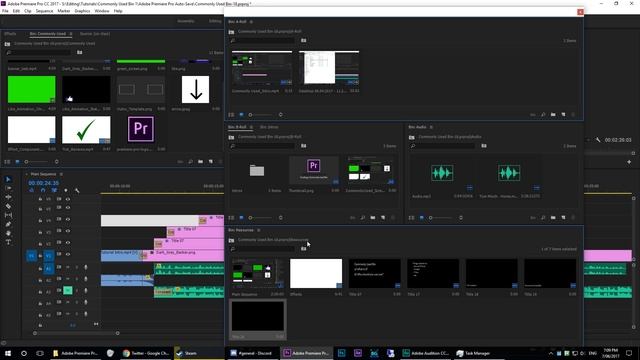Click New Item icon in A-Roll bin
This screenshot has height=360, width=640.
(563, 115)
